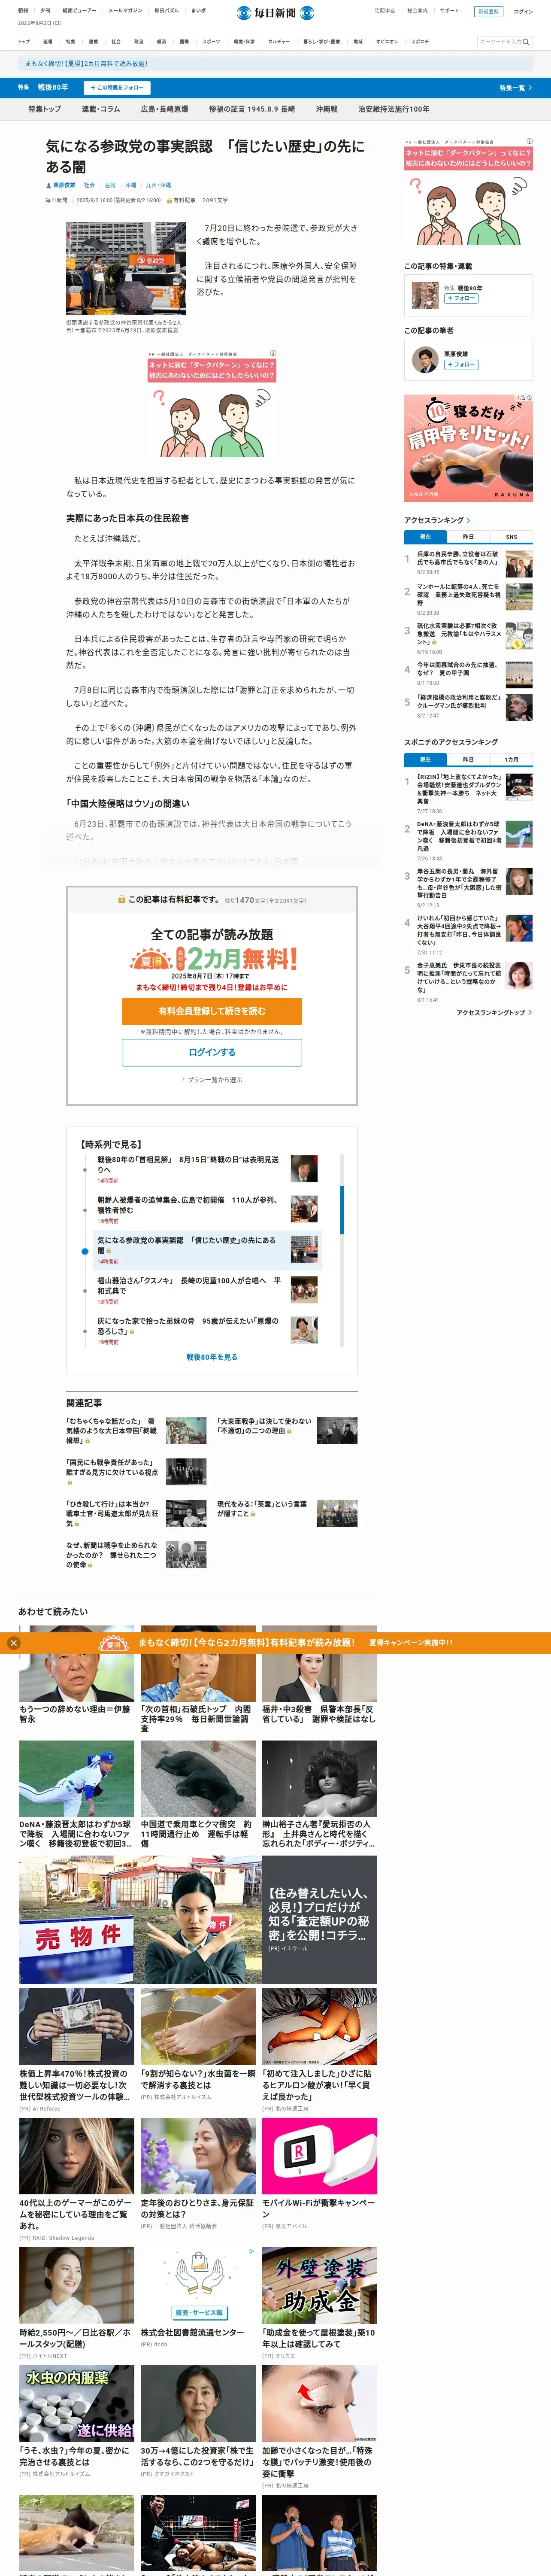Click the lock icon in paywall notice
Screen dimensions: 551x2576
click(x=121, y=900)
